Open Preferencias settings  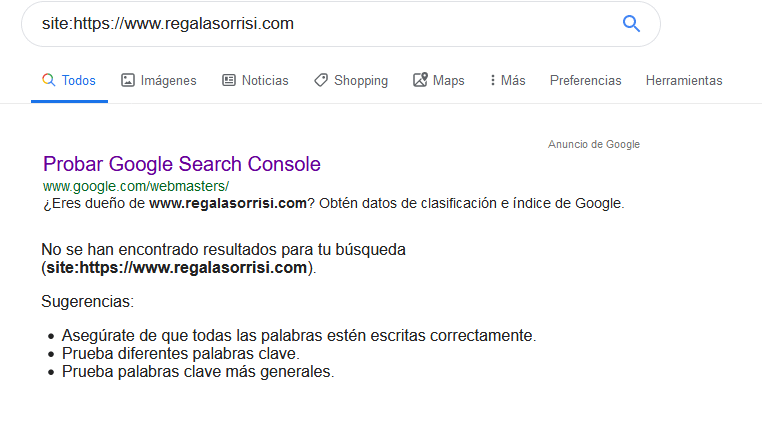click(586, 80)
